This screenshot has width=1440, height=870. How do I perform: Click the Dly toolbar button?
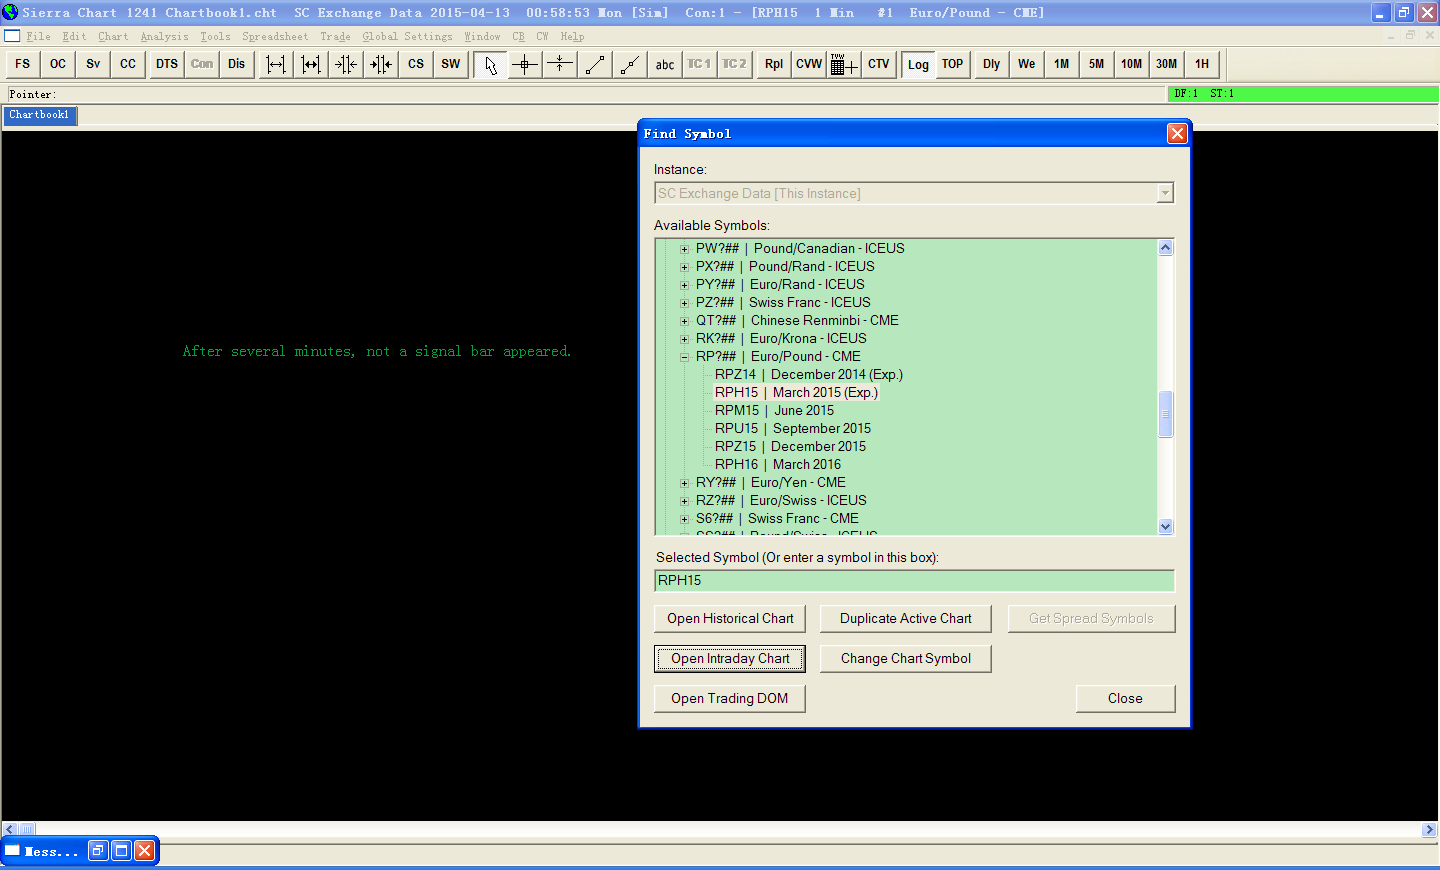pyautogui.click(x=992, y=64)
